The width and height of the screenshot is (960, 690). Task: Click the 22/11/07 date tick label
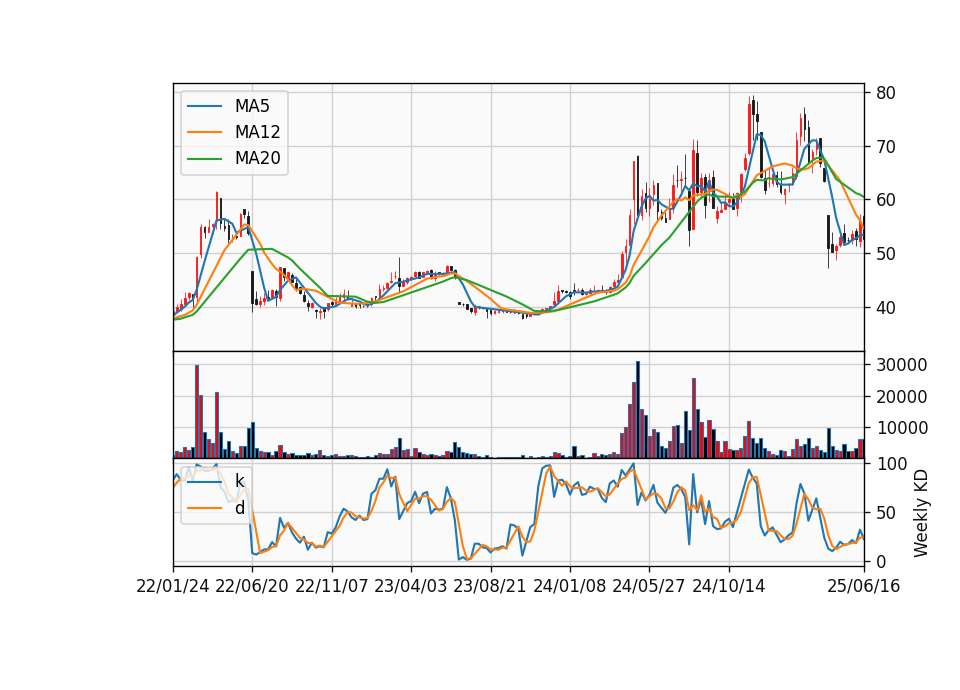point(332,586)
